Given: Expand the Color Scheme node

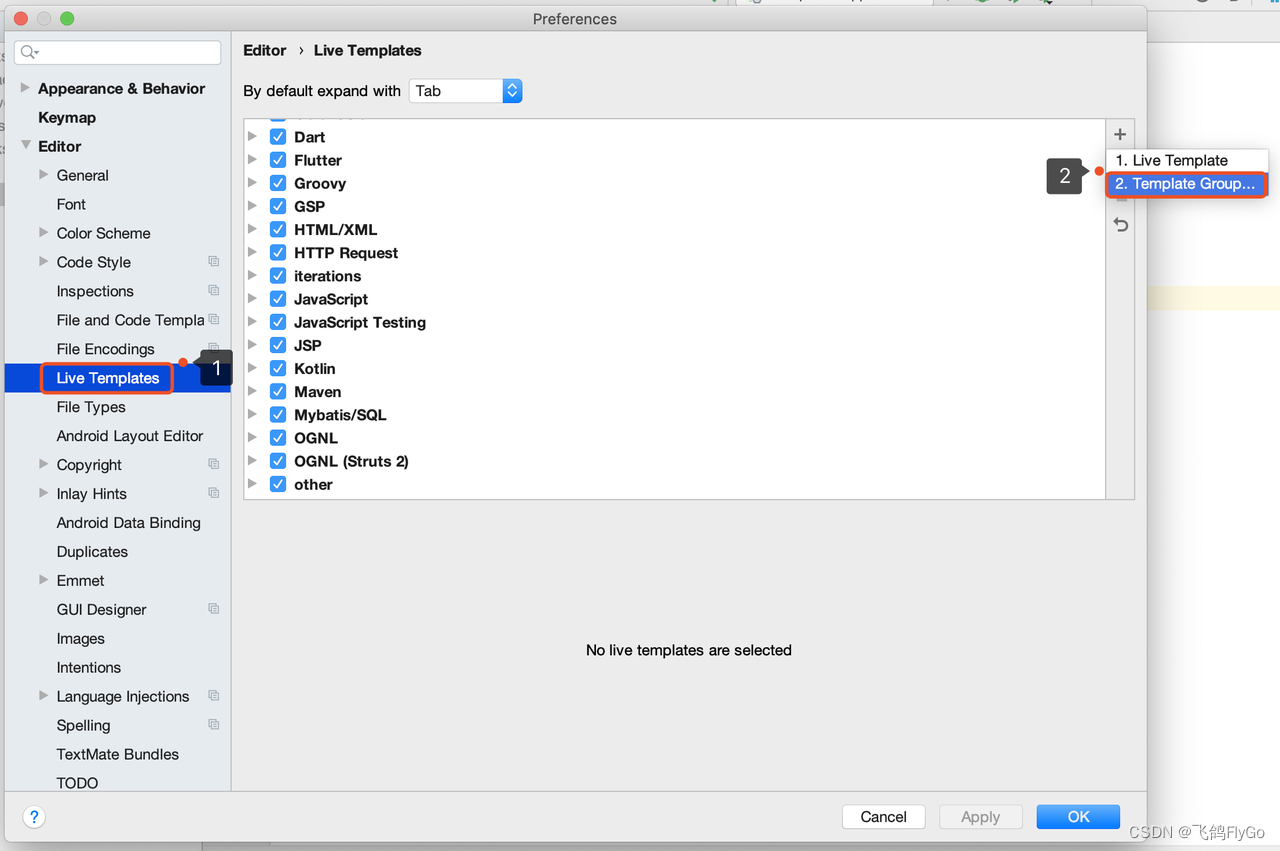Looking at the screenshot, I should point(43,233).
